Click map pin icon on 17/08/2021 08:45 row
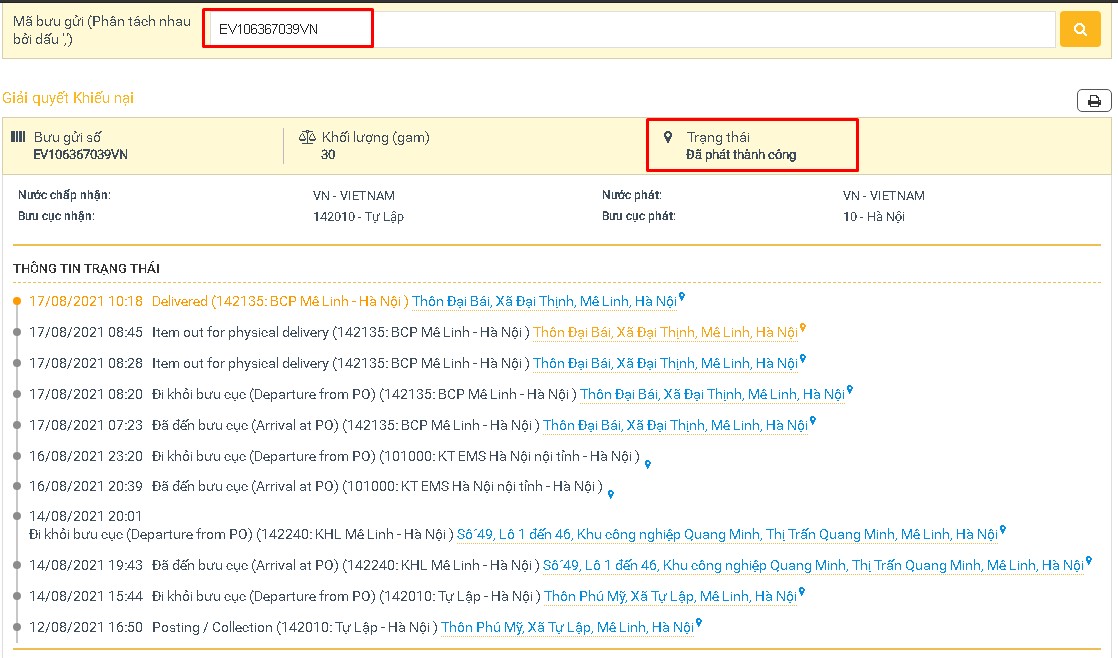This screenshot has height=658, width=1118. coord(803,328)
